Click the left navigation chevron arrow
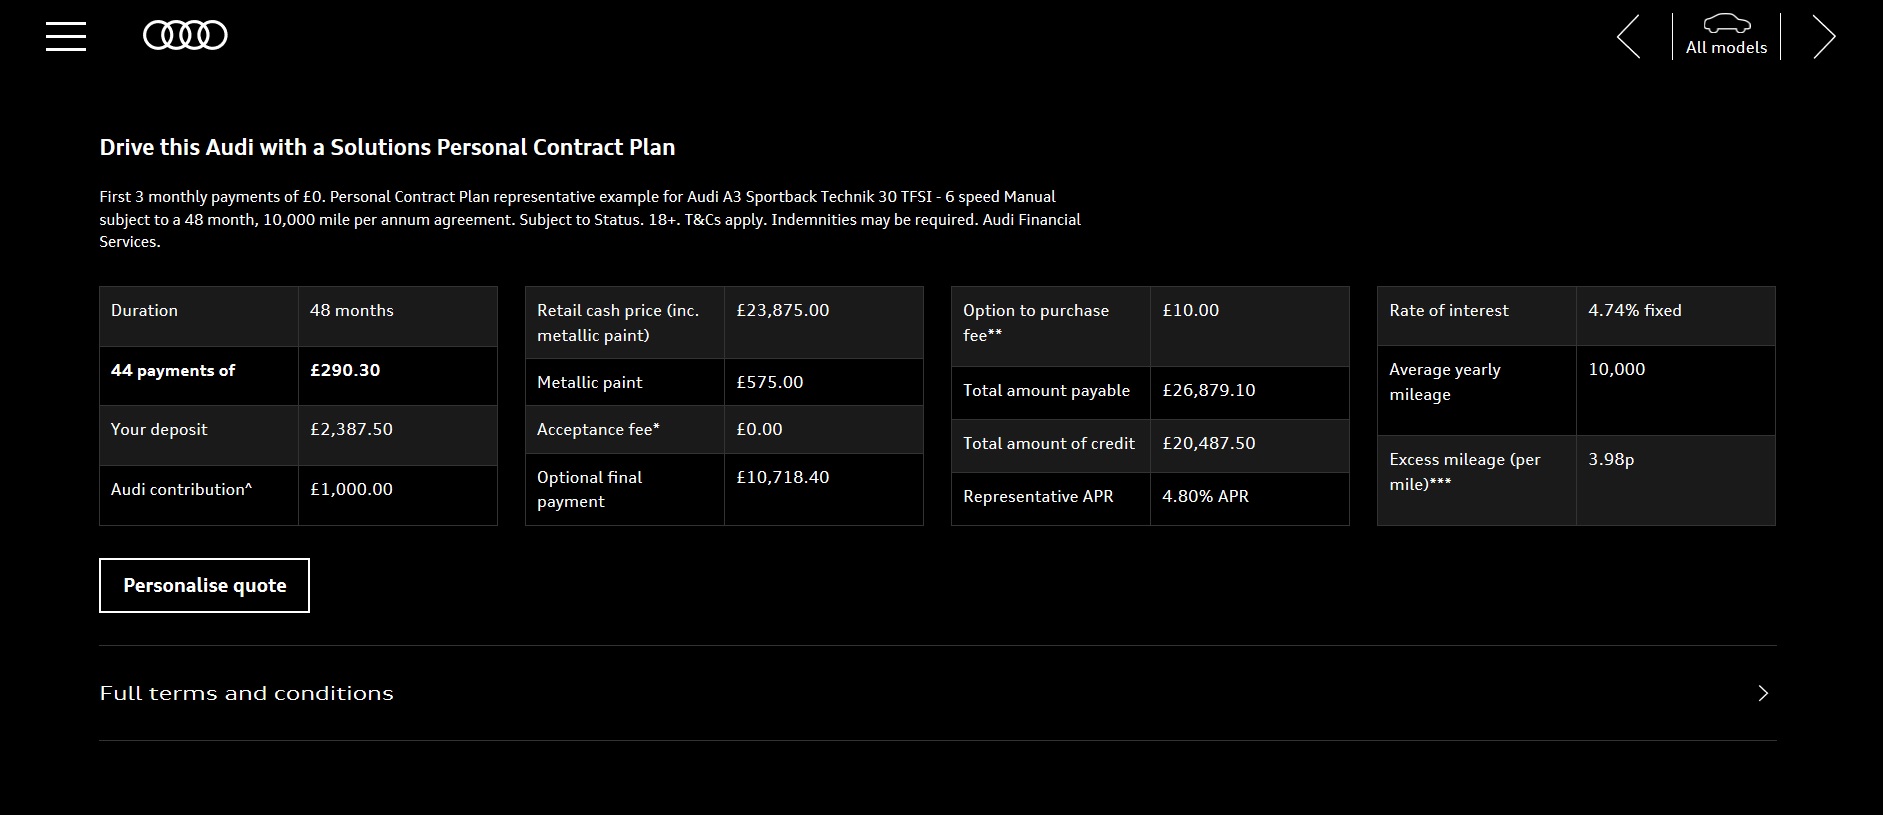1883x815 pixels. tap(1627, 37)
